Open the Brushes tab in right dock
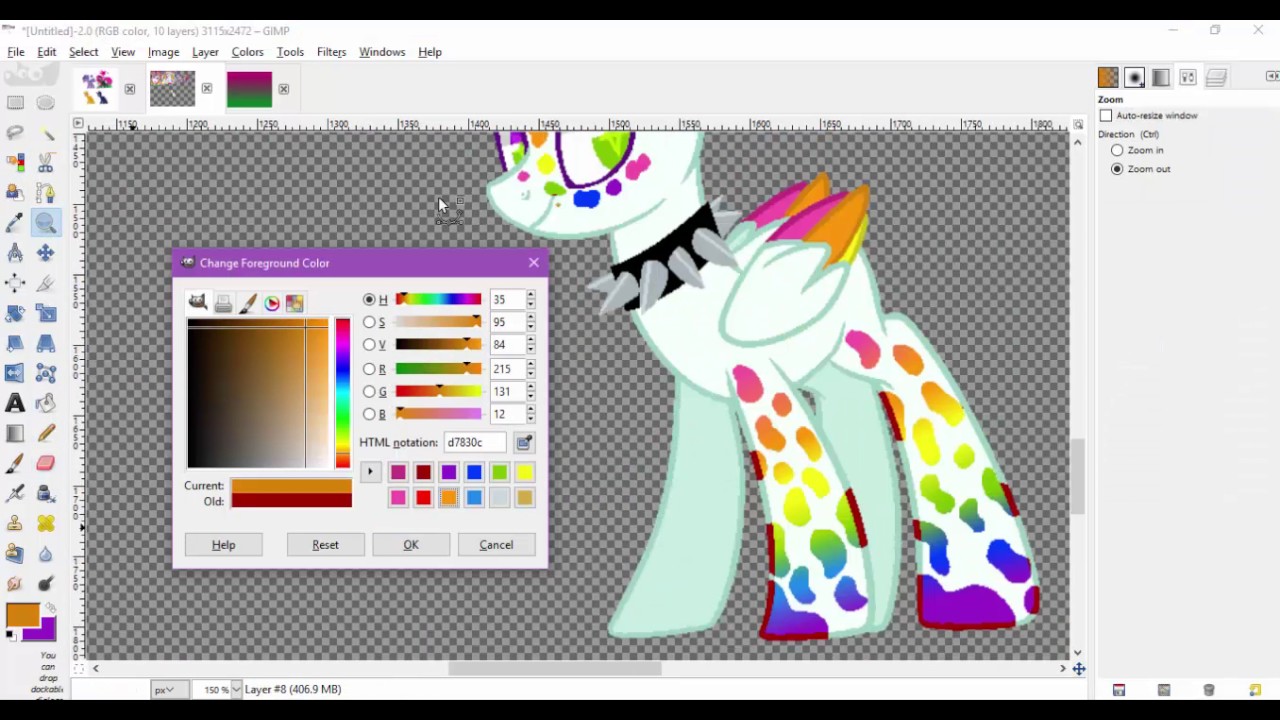 coord(1134,77)
